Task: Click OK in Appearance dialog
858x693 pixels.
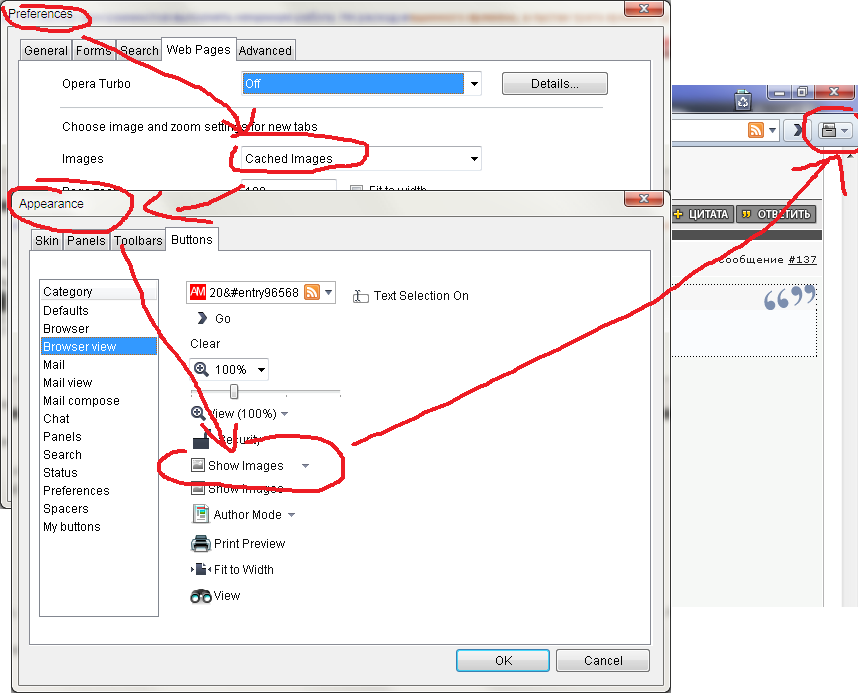Action: pyautogui.click(x=503, y=661)
